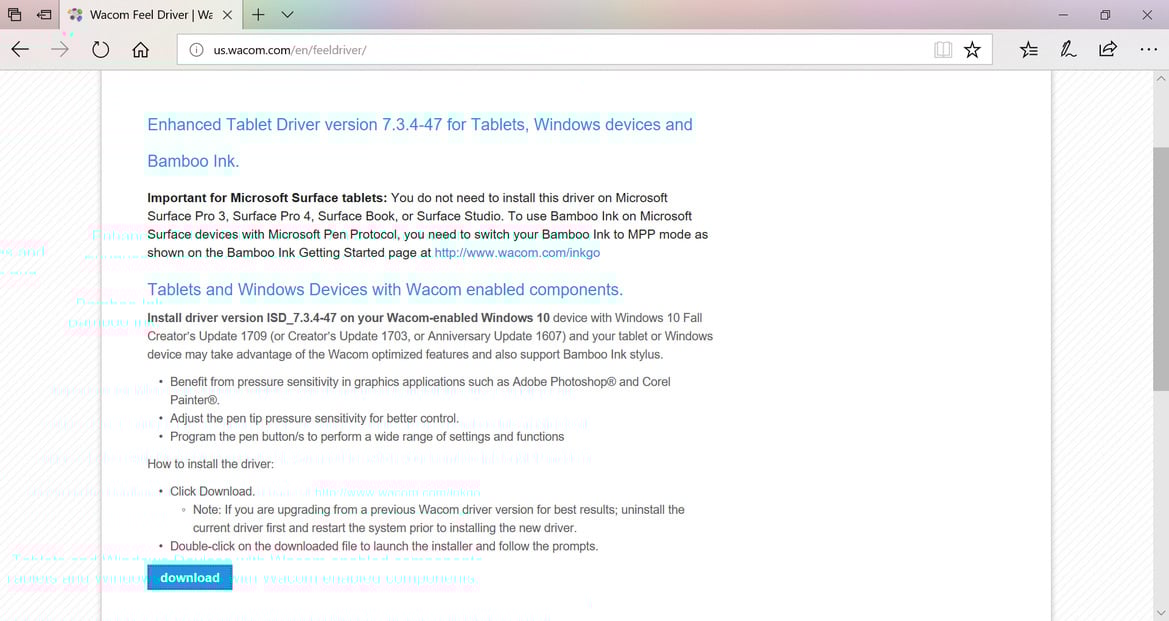This screenshot has height=621, width=1169.
Task: Open the Favorites hub icon
Action: click(x=1029, y=50)
